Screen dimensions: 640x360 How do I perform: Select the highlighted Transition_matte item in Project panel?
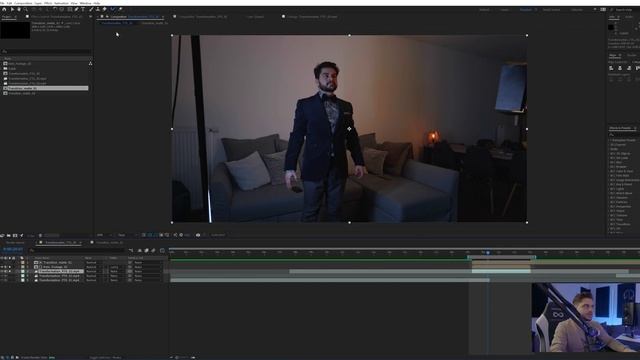pos(45,88)
